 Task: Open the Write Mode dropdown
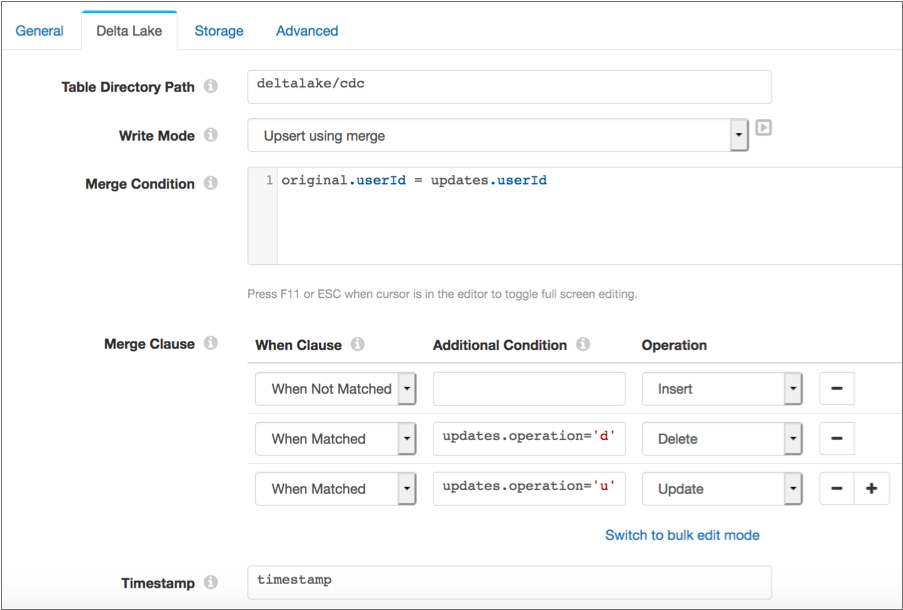(498, 135)
